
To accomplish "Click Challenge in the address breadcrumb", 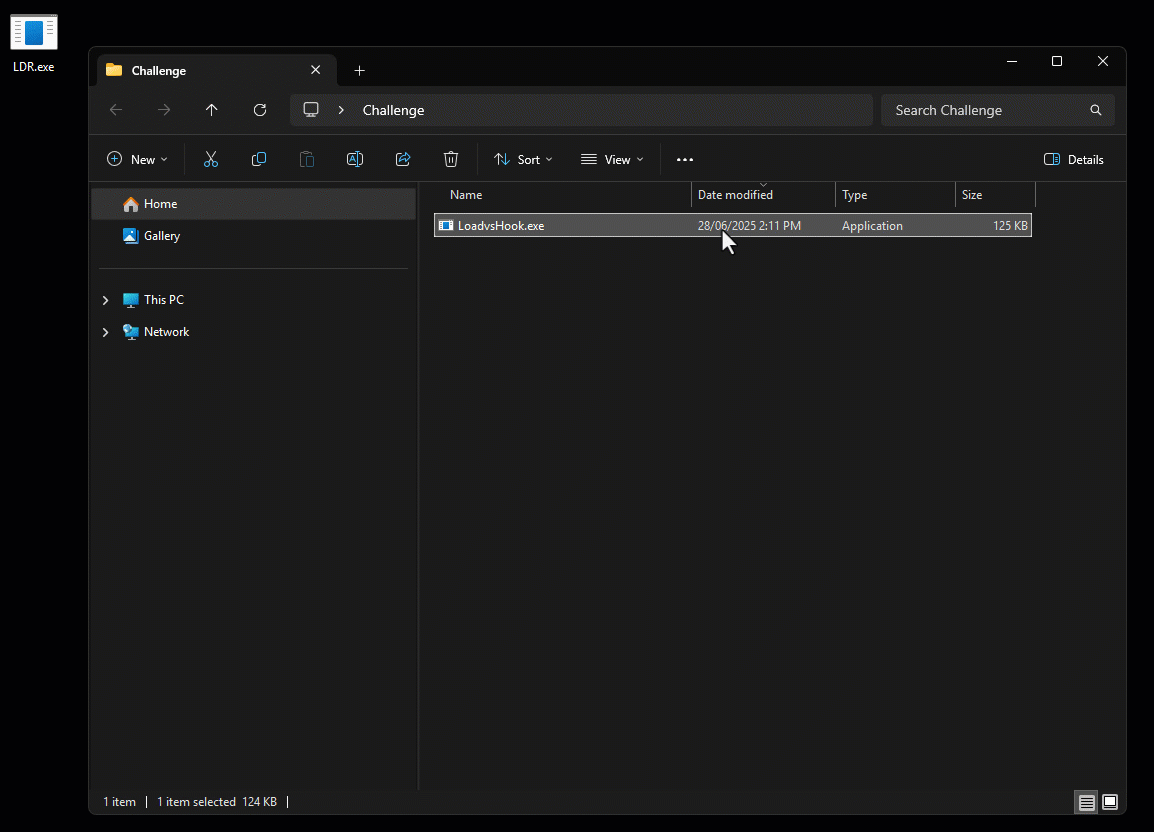I will point(393,110).
